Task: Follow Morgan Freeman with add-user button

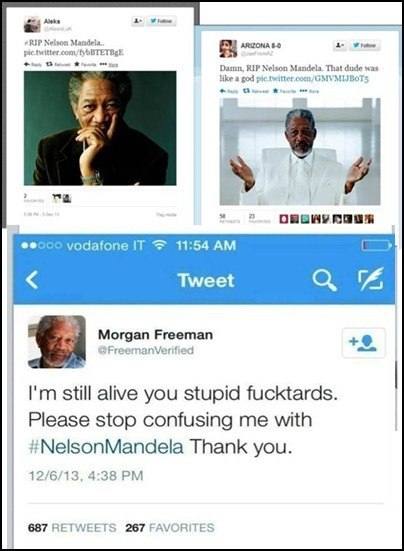Action: click(x=363, y=343)
